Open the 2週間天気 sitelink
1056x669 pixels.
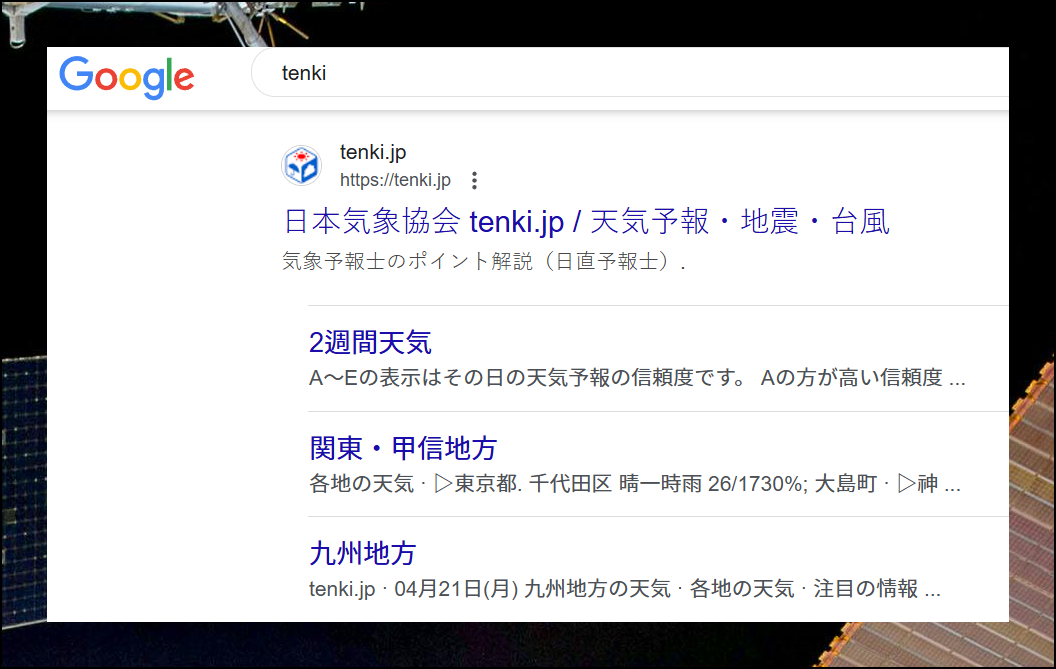(370, 342)
